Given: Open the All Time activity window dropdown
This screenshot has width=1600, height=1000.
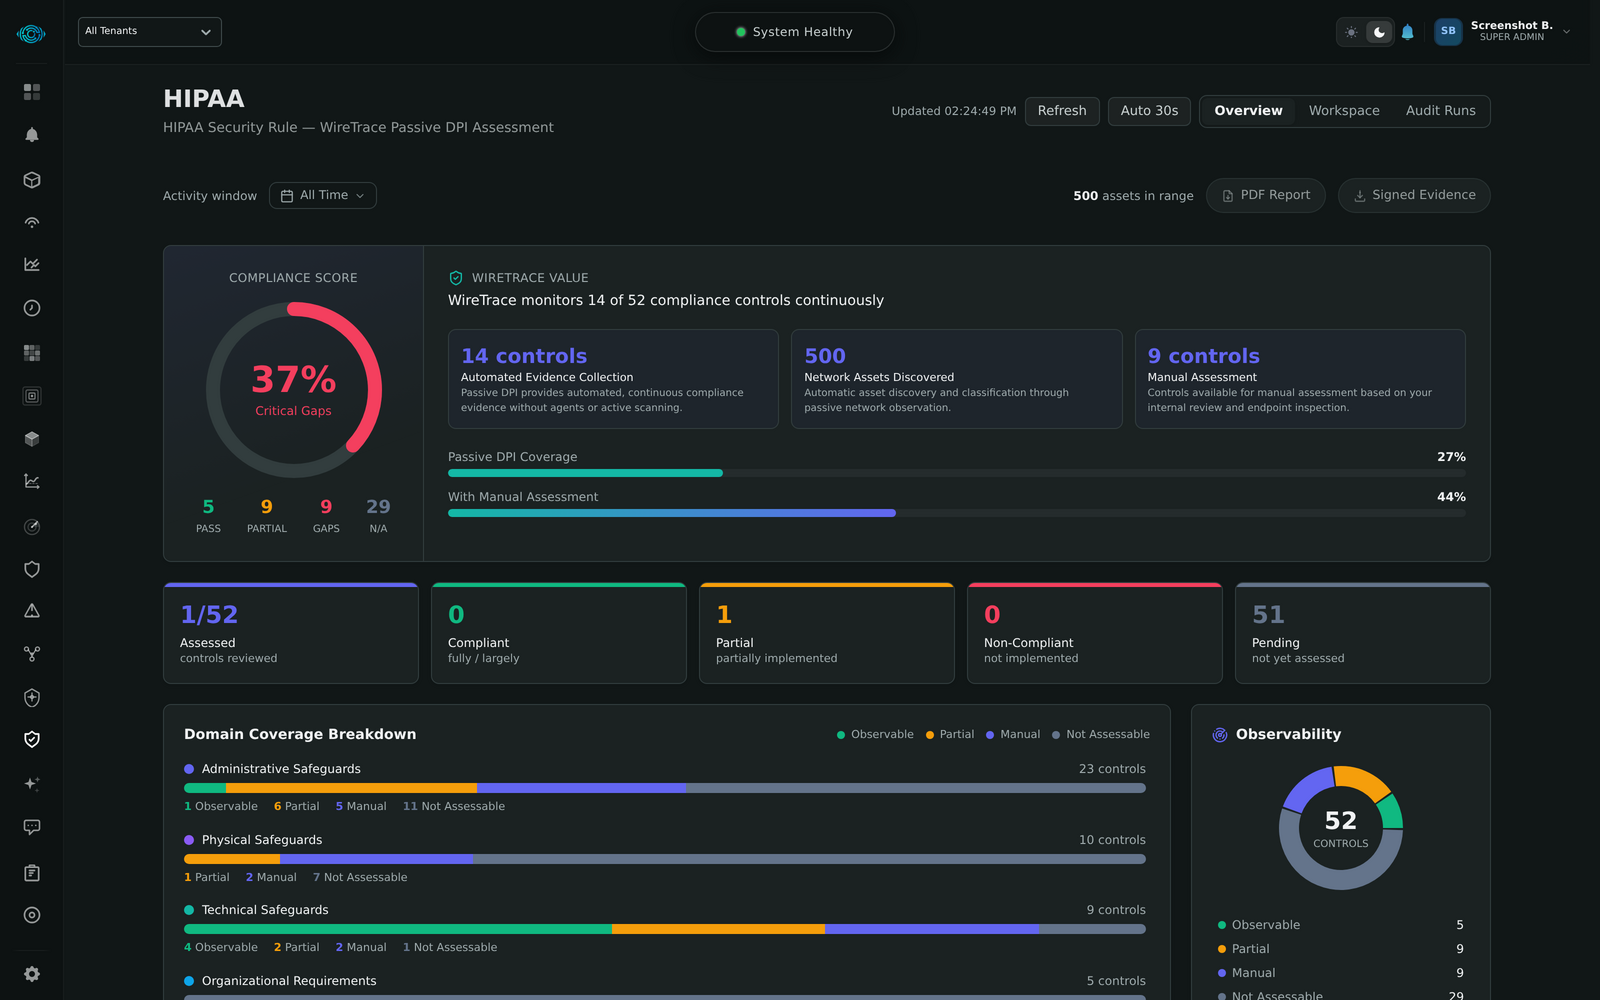Looking at the screenshot, I should click(323, 196).
